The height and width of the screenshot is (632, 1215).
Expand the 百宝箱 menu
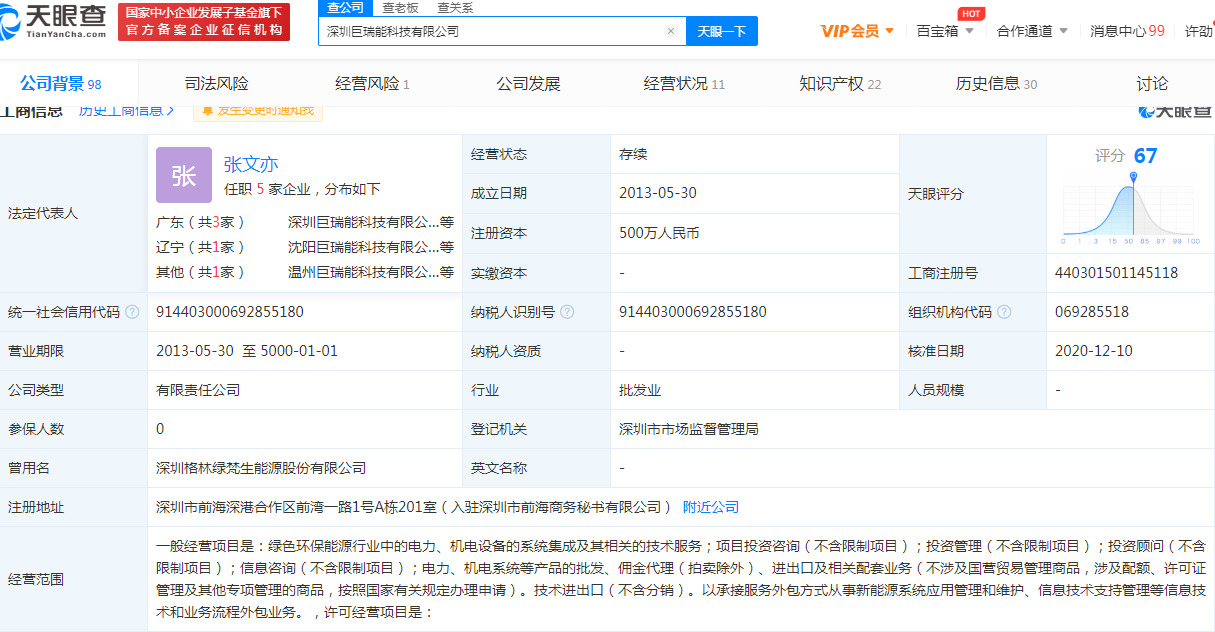(x=944, y=31)
